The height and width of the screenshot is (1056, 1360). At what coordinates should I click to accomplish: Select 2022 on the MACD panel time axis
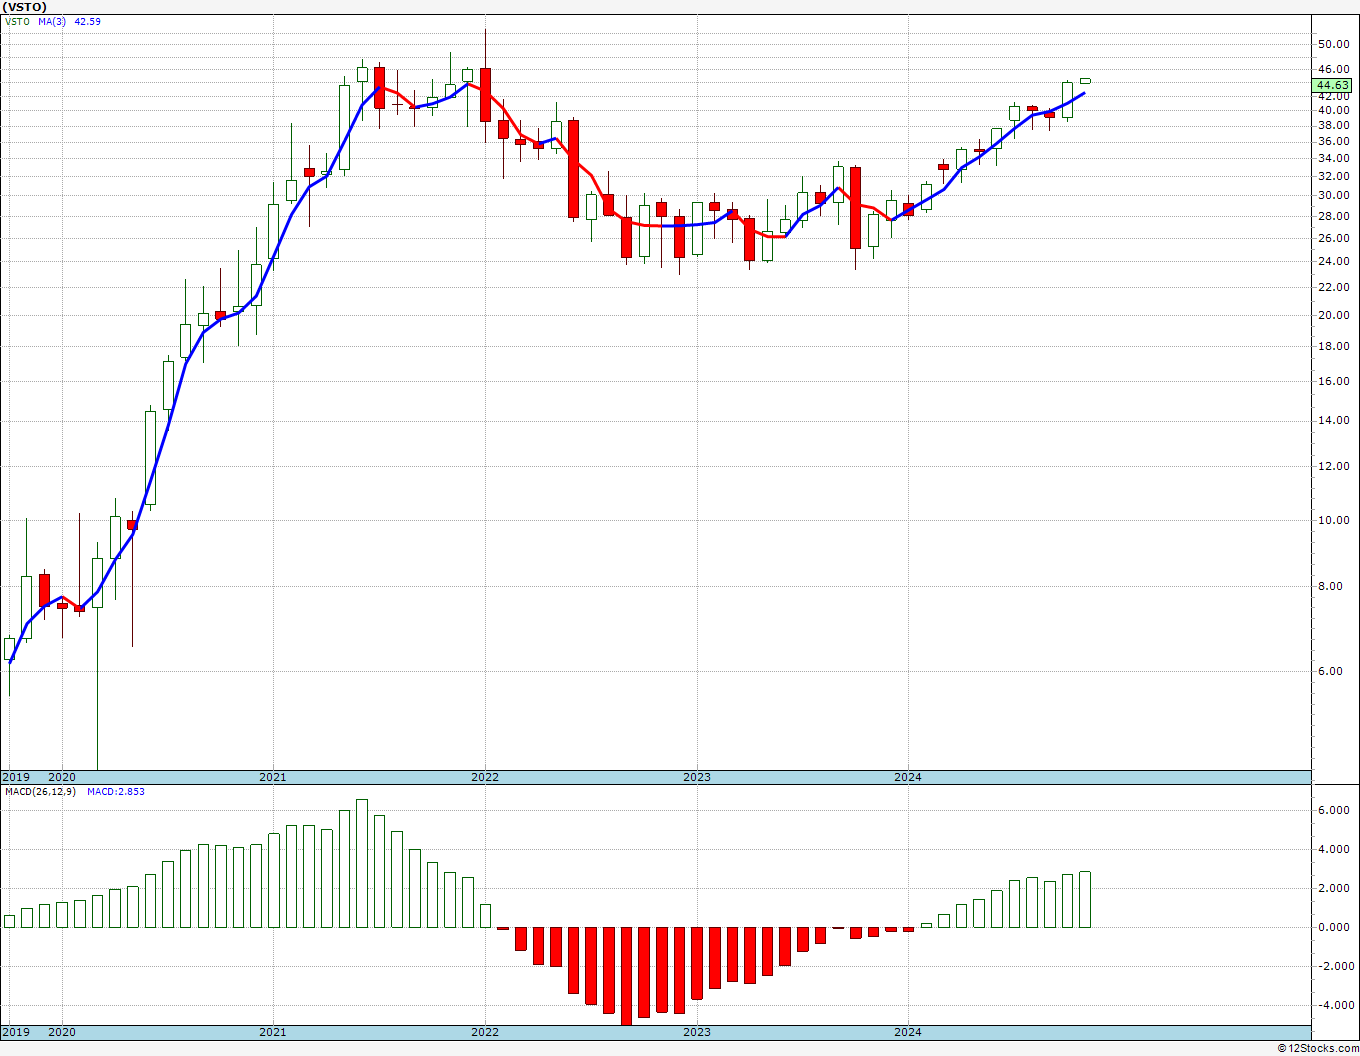(485, 1032)
